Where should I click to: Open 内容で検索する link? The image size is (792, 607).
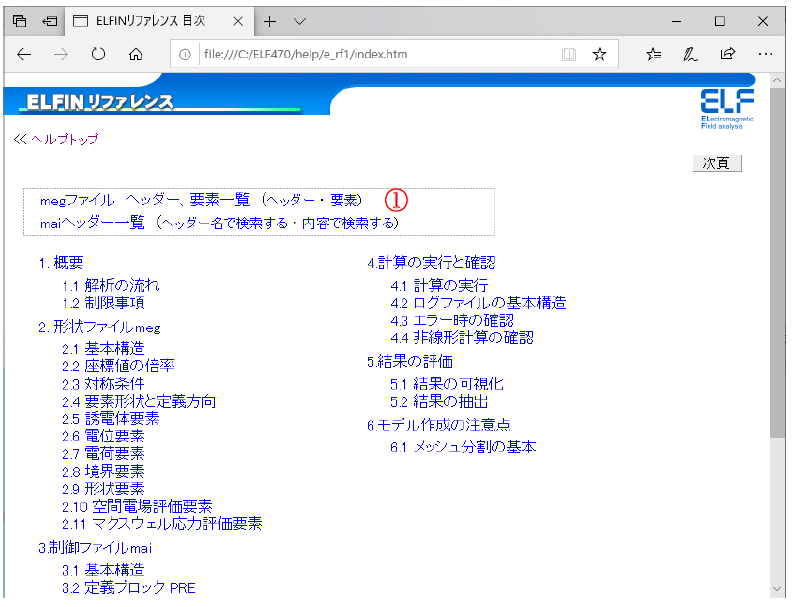[348, 223]
